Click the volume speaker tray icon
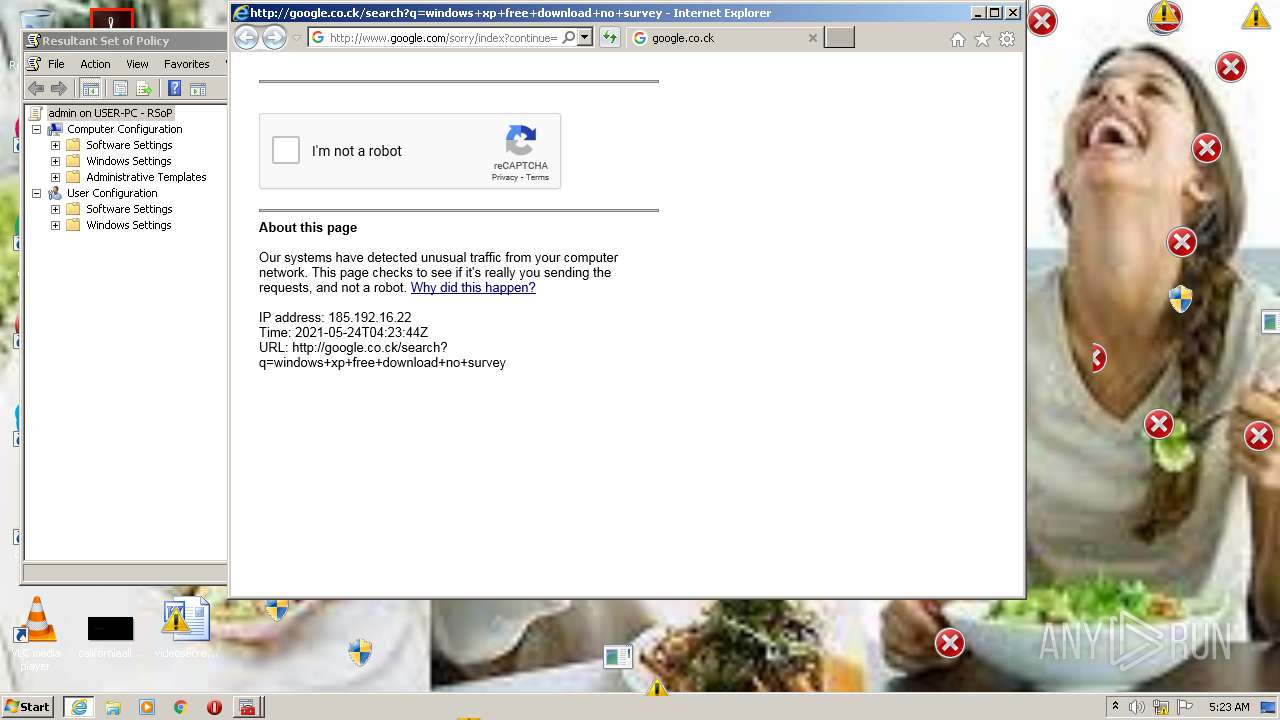The height and width of the screenshot is (720, 1280). click(x=1137, y=707)
